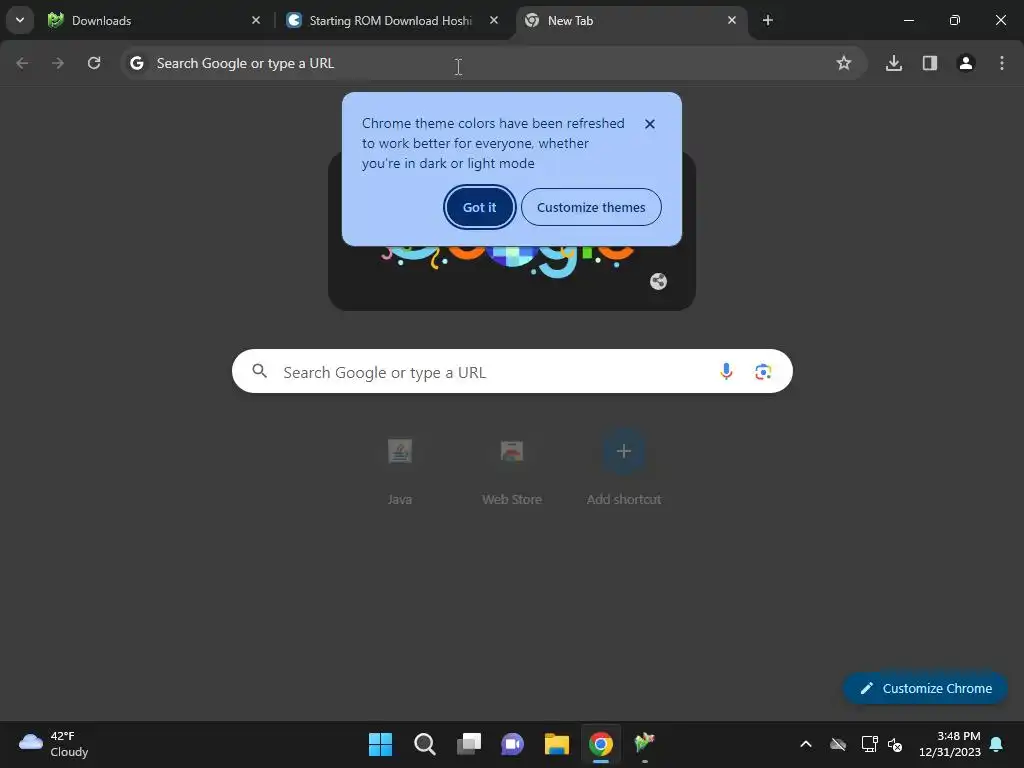Viewport: 1024px width, 768px height.
Task: Dismiss theme popup with X
Action: [649, 124]
